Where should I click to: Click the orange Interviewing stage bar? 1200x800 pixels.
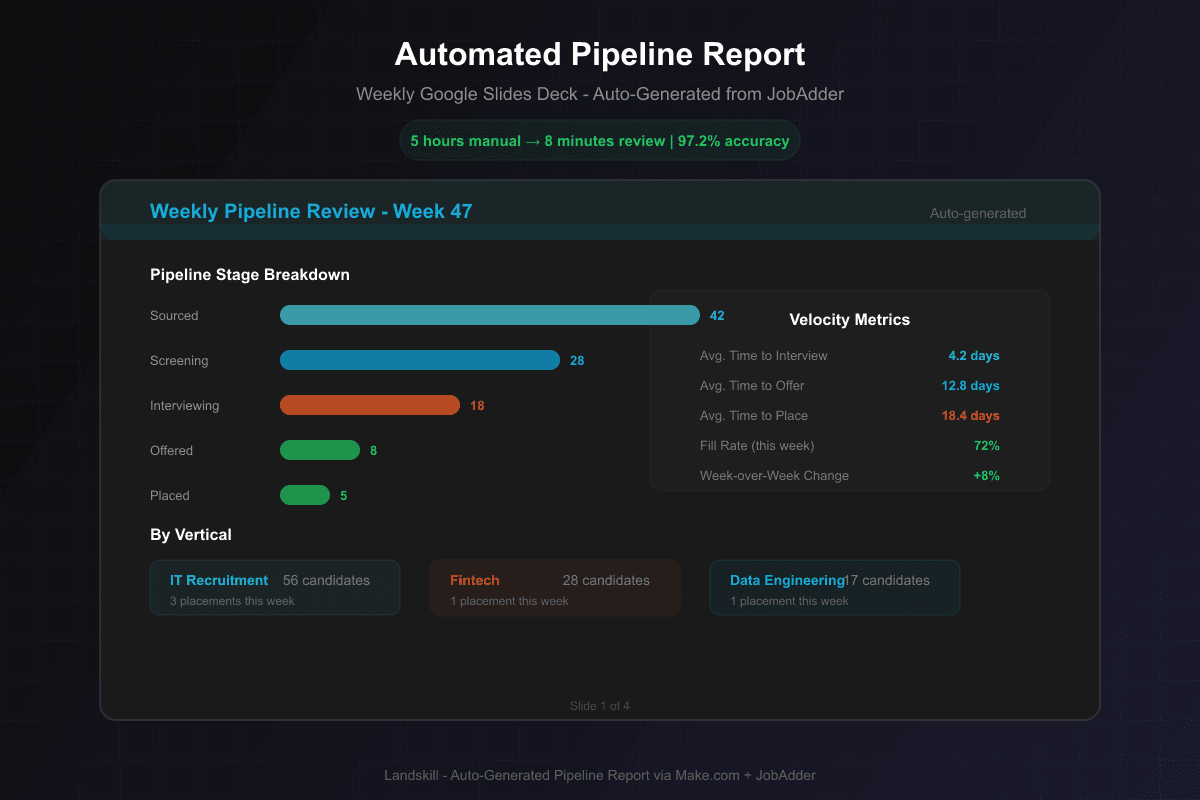click(369, 405)
